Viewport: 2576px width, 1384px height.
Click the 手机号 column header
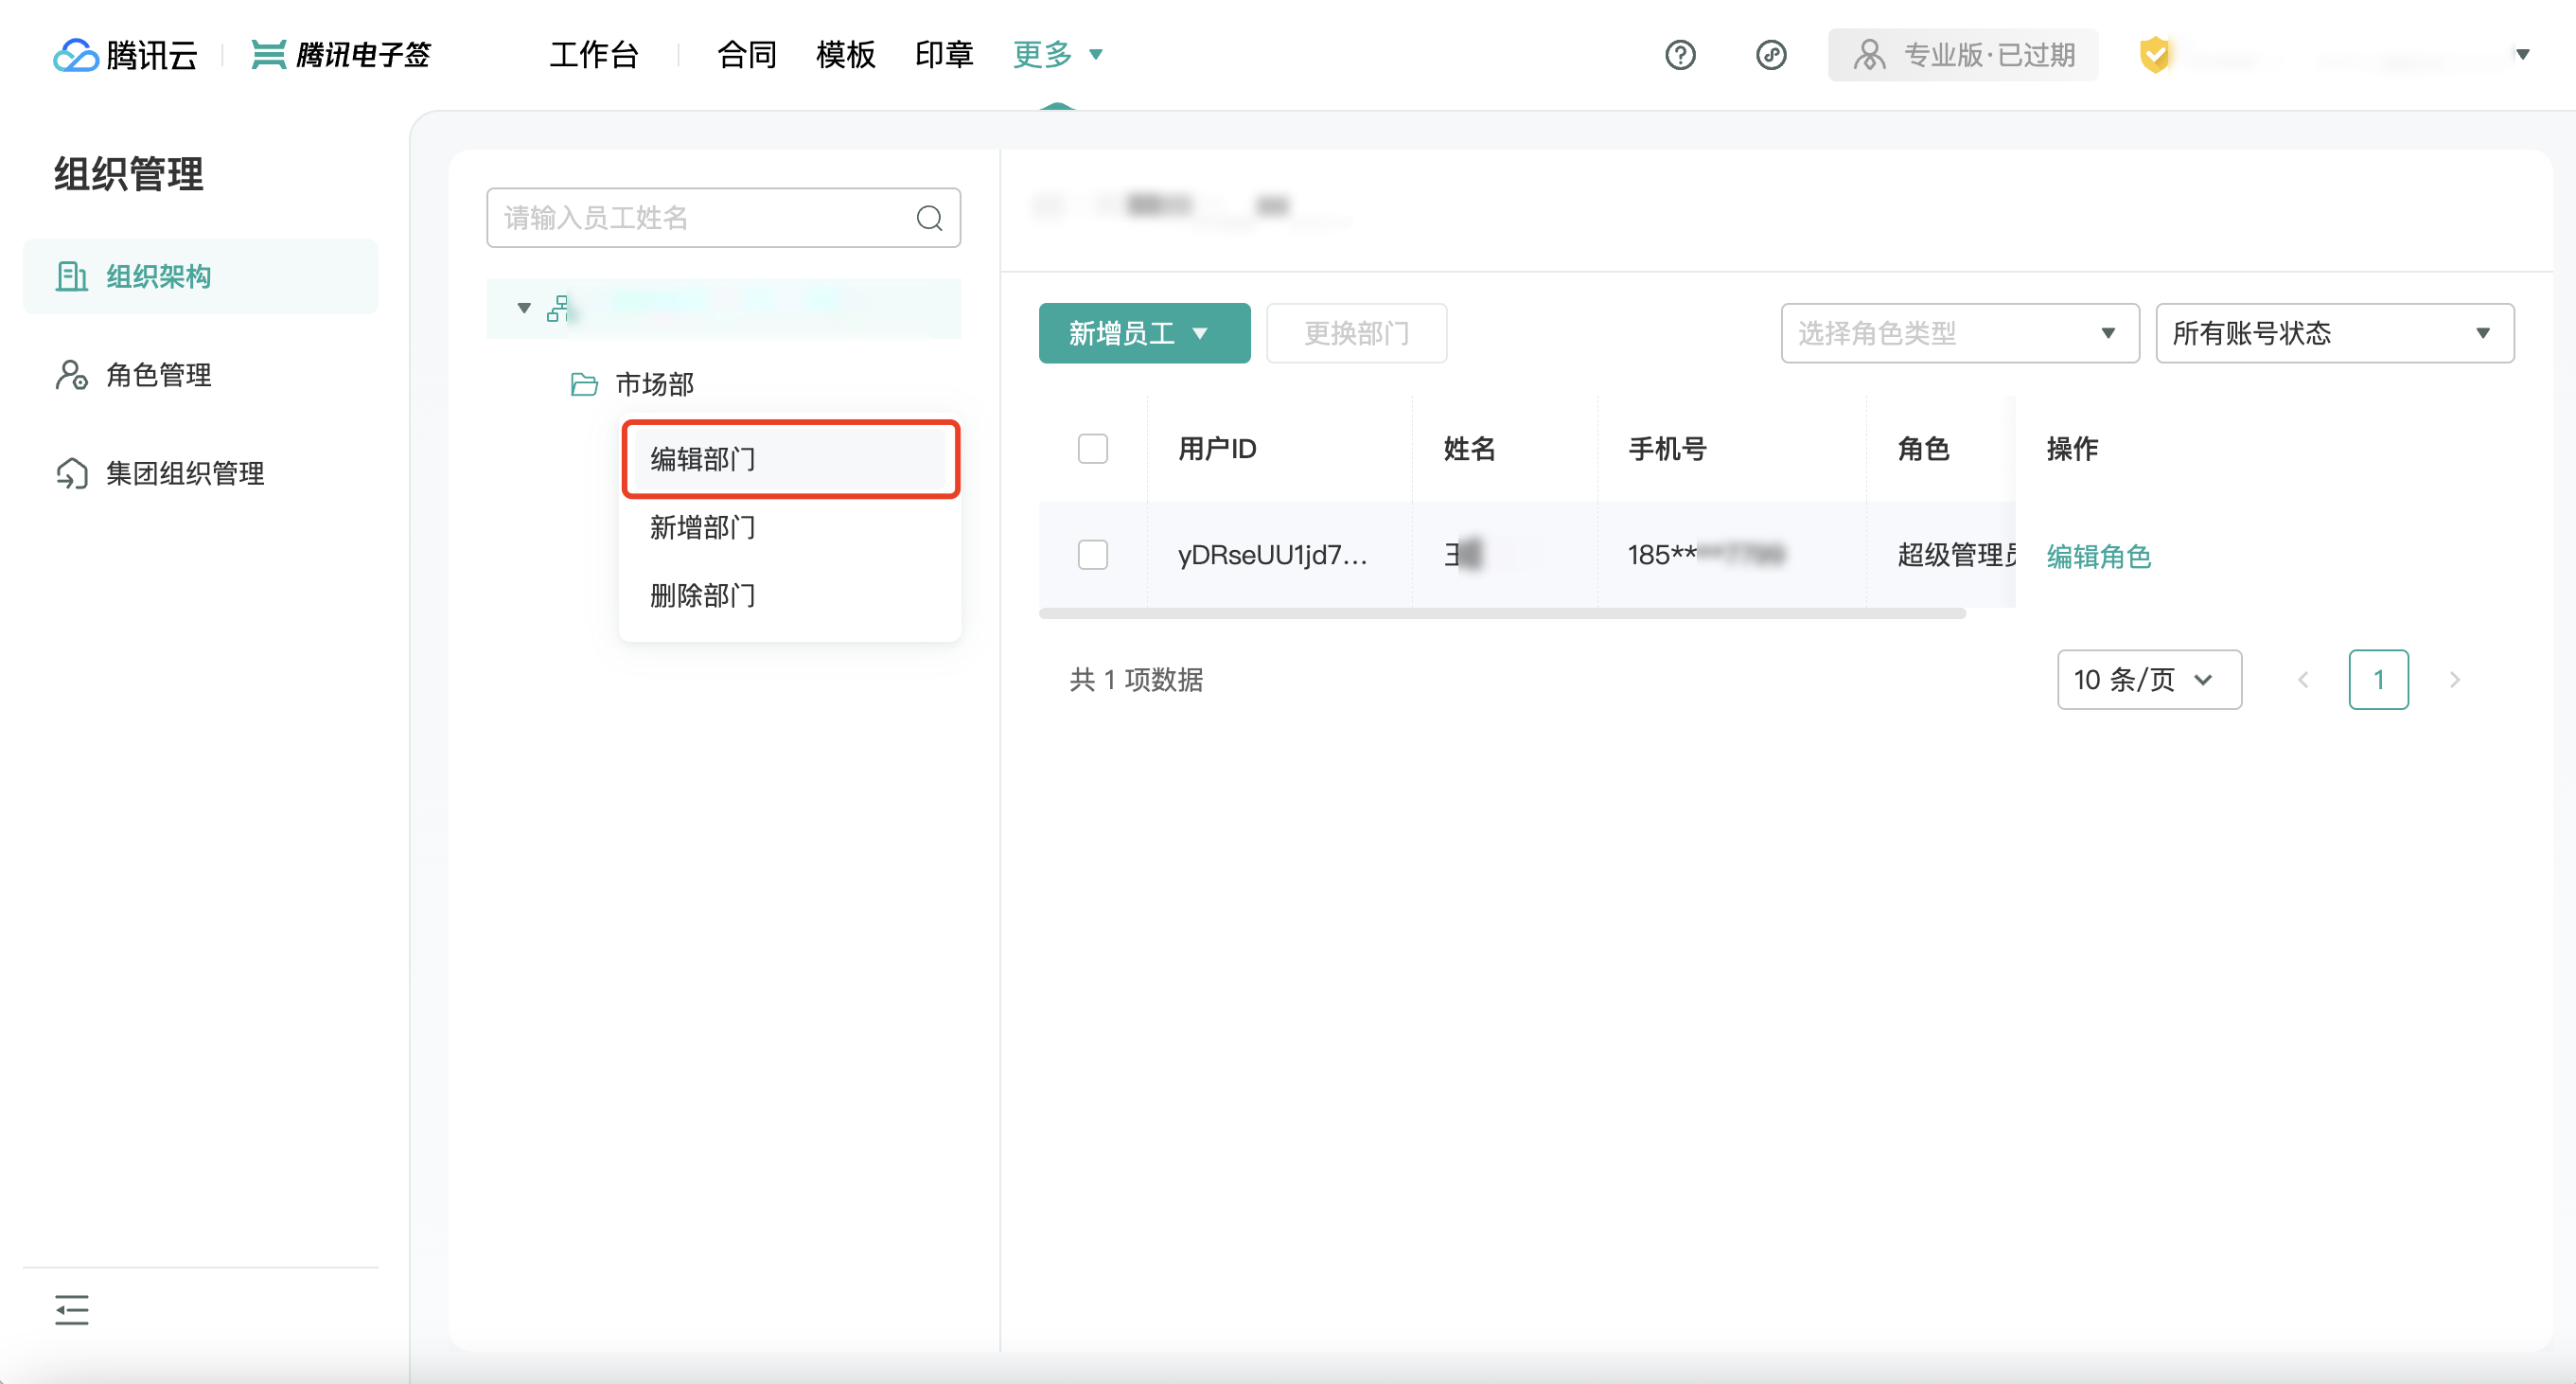click(x=1667, y=448)
